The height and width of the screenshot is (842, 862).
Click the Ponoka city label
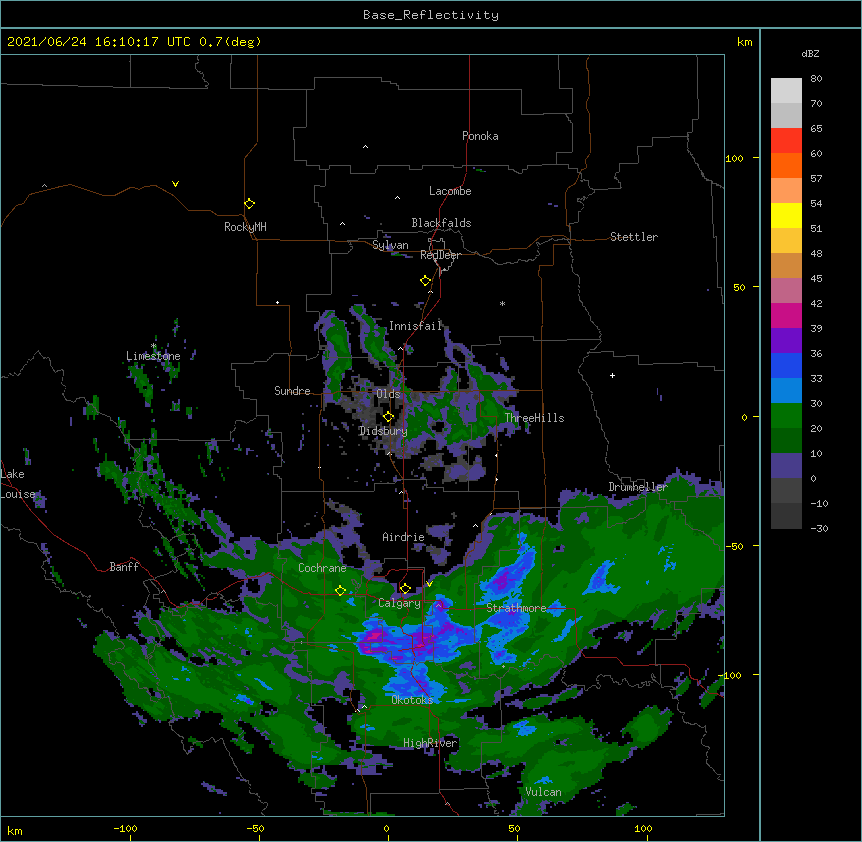coord(480,136)
